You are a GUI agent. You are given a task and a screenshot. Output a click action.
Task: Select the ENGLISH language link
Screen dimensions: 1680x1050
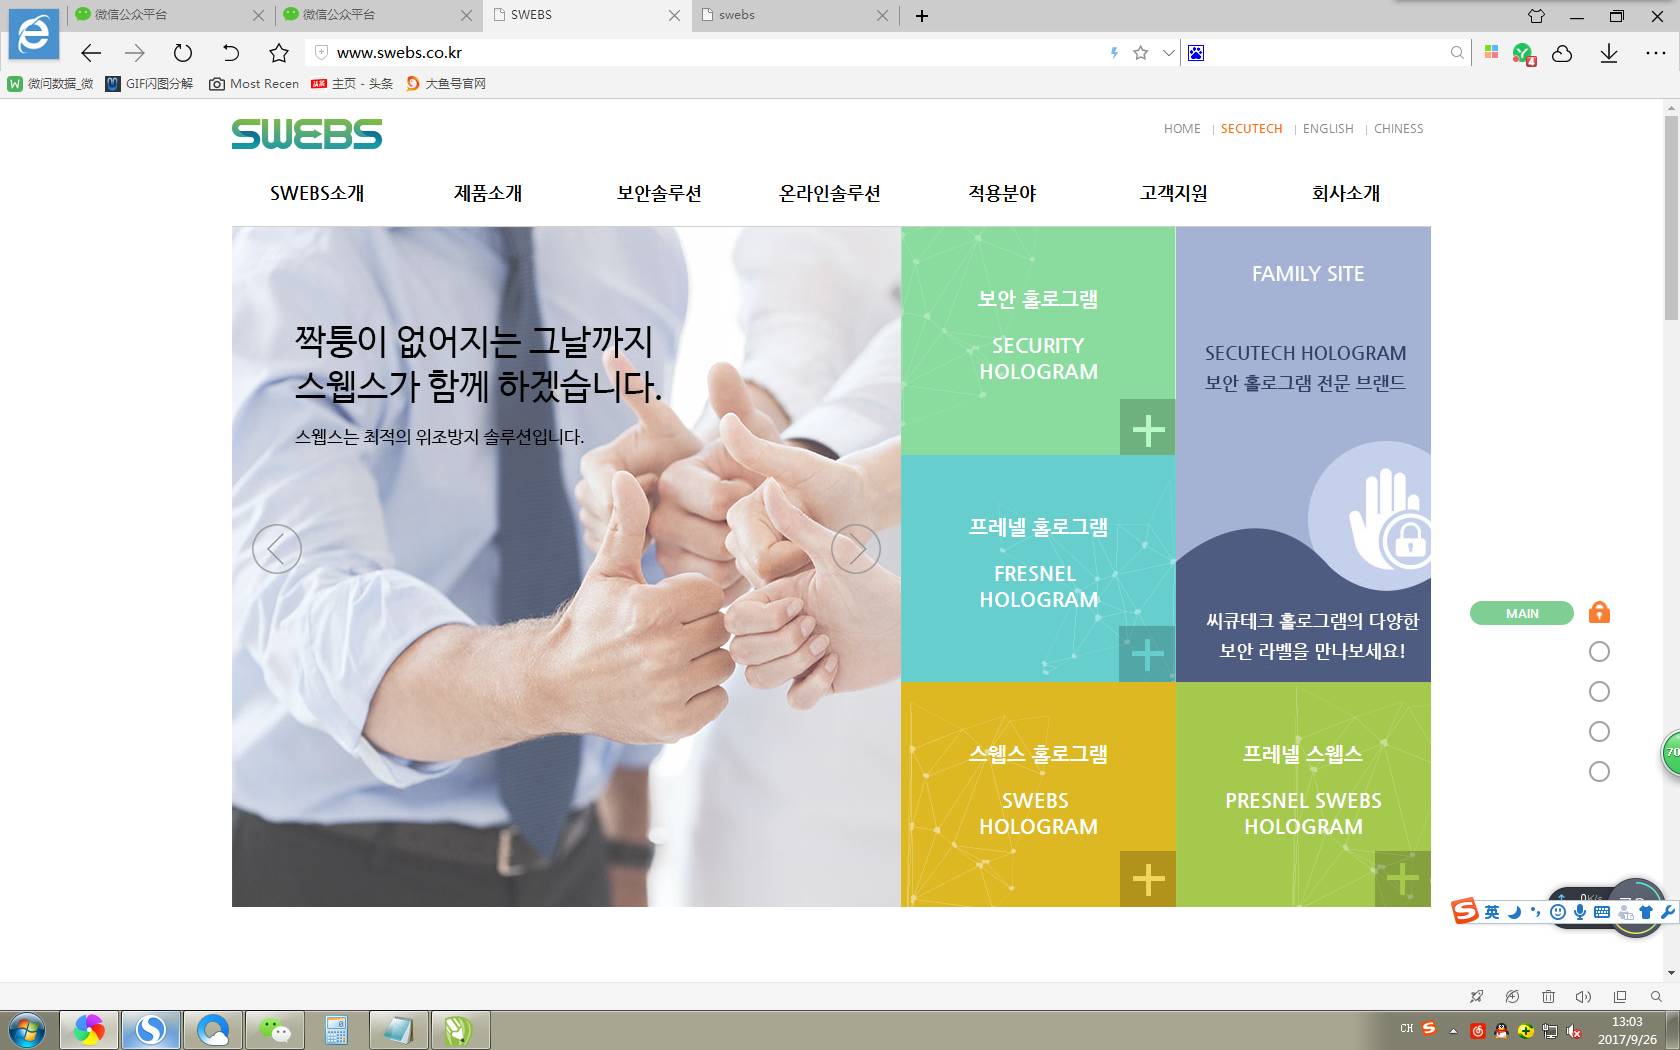pyautogui.click(x=1327, y=128)
